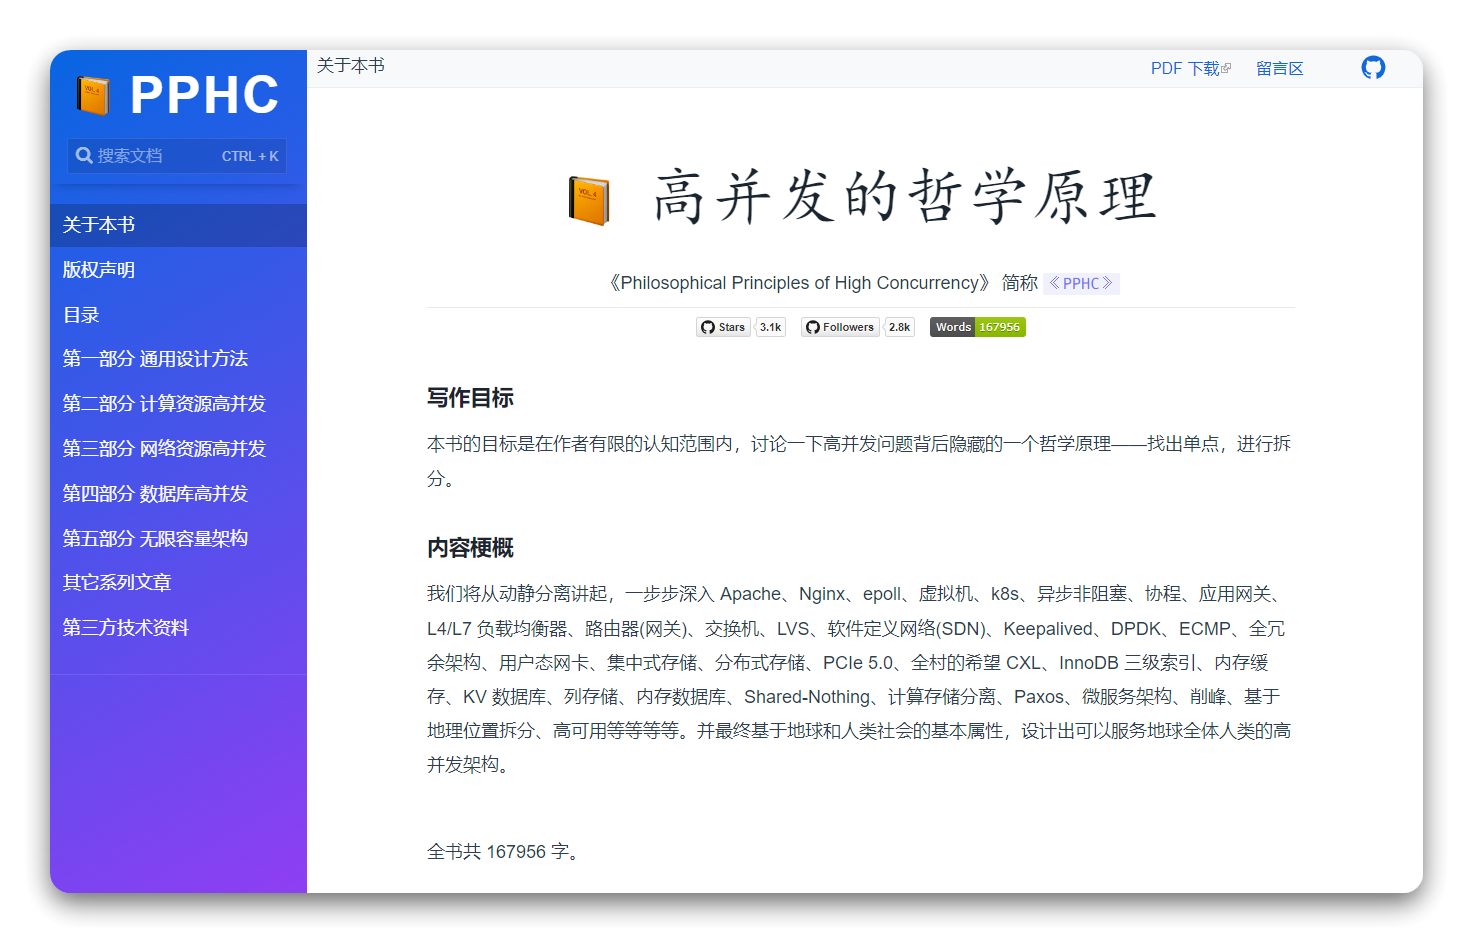Click the orange book logo in sidebar
This screenshot has width=1473, height=943.
click(x=93, y=95)
